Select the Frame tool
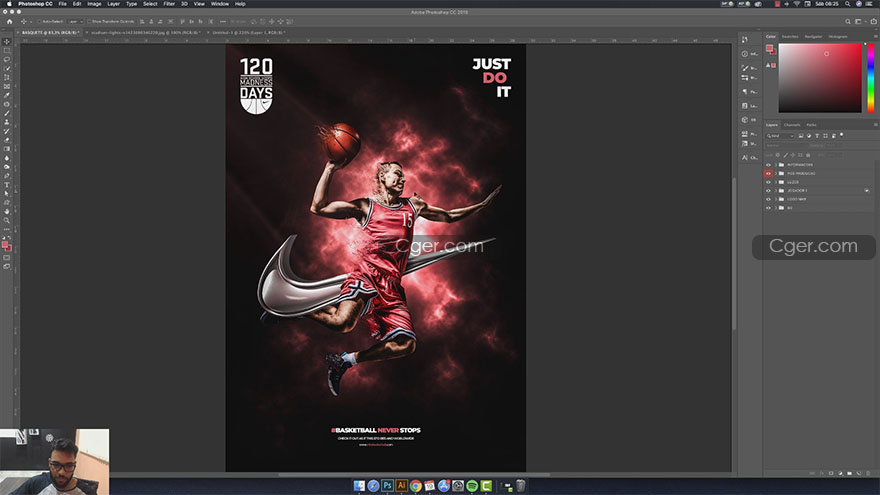This screenshot has height=495, width=880. pyautogui.click(x=7, y=86)
